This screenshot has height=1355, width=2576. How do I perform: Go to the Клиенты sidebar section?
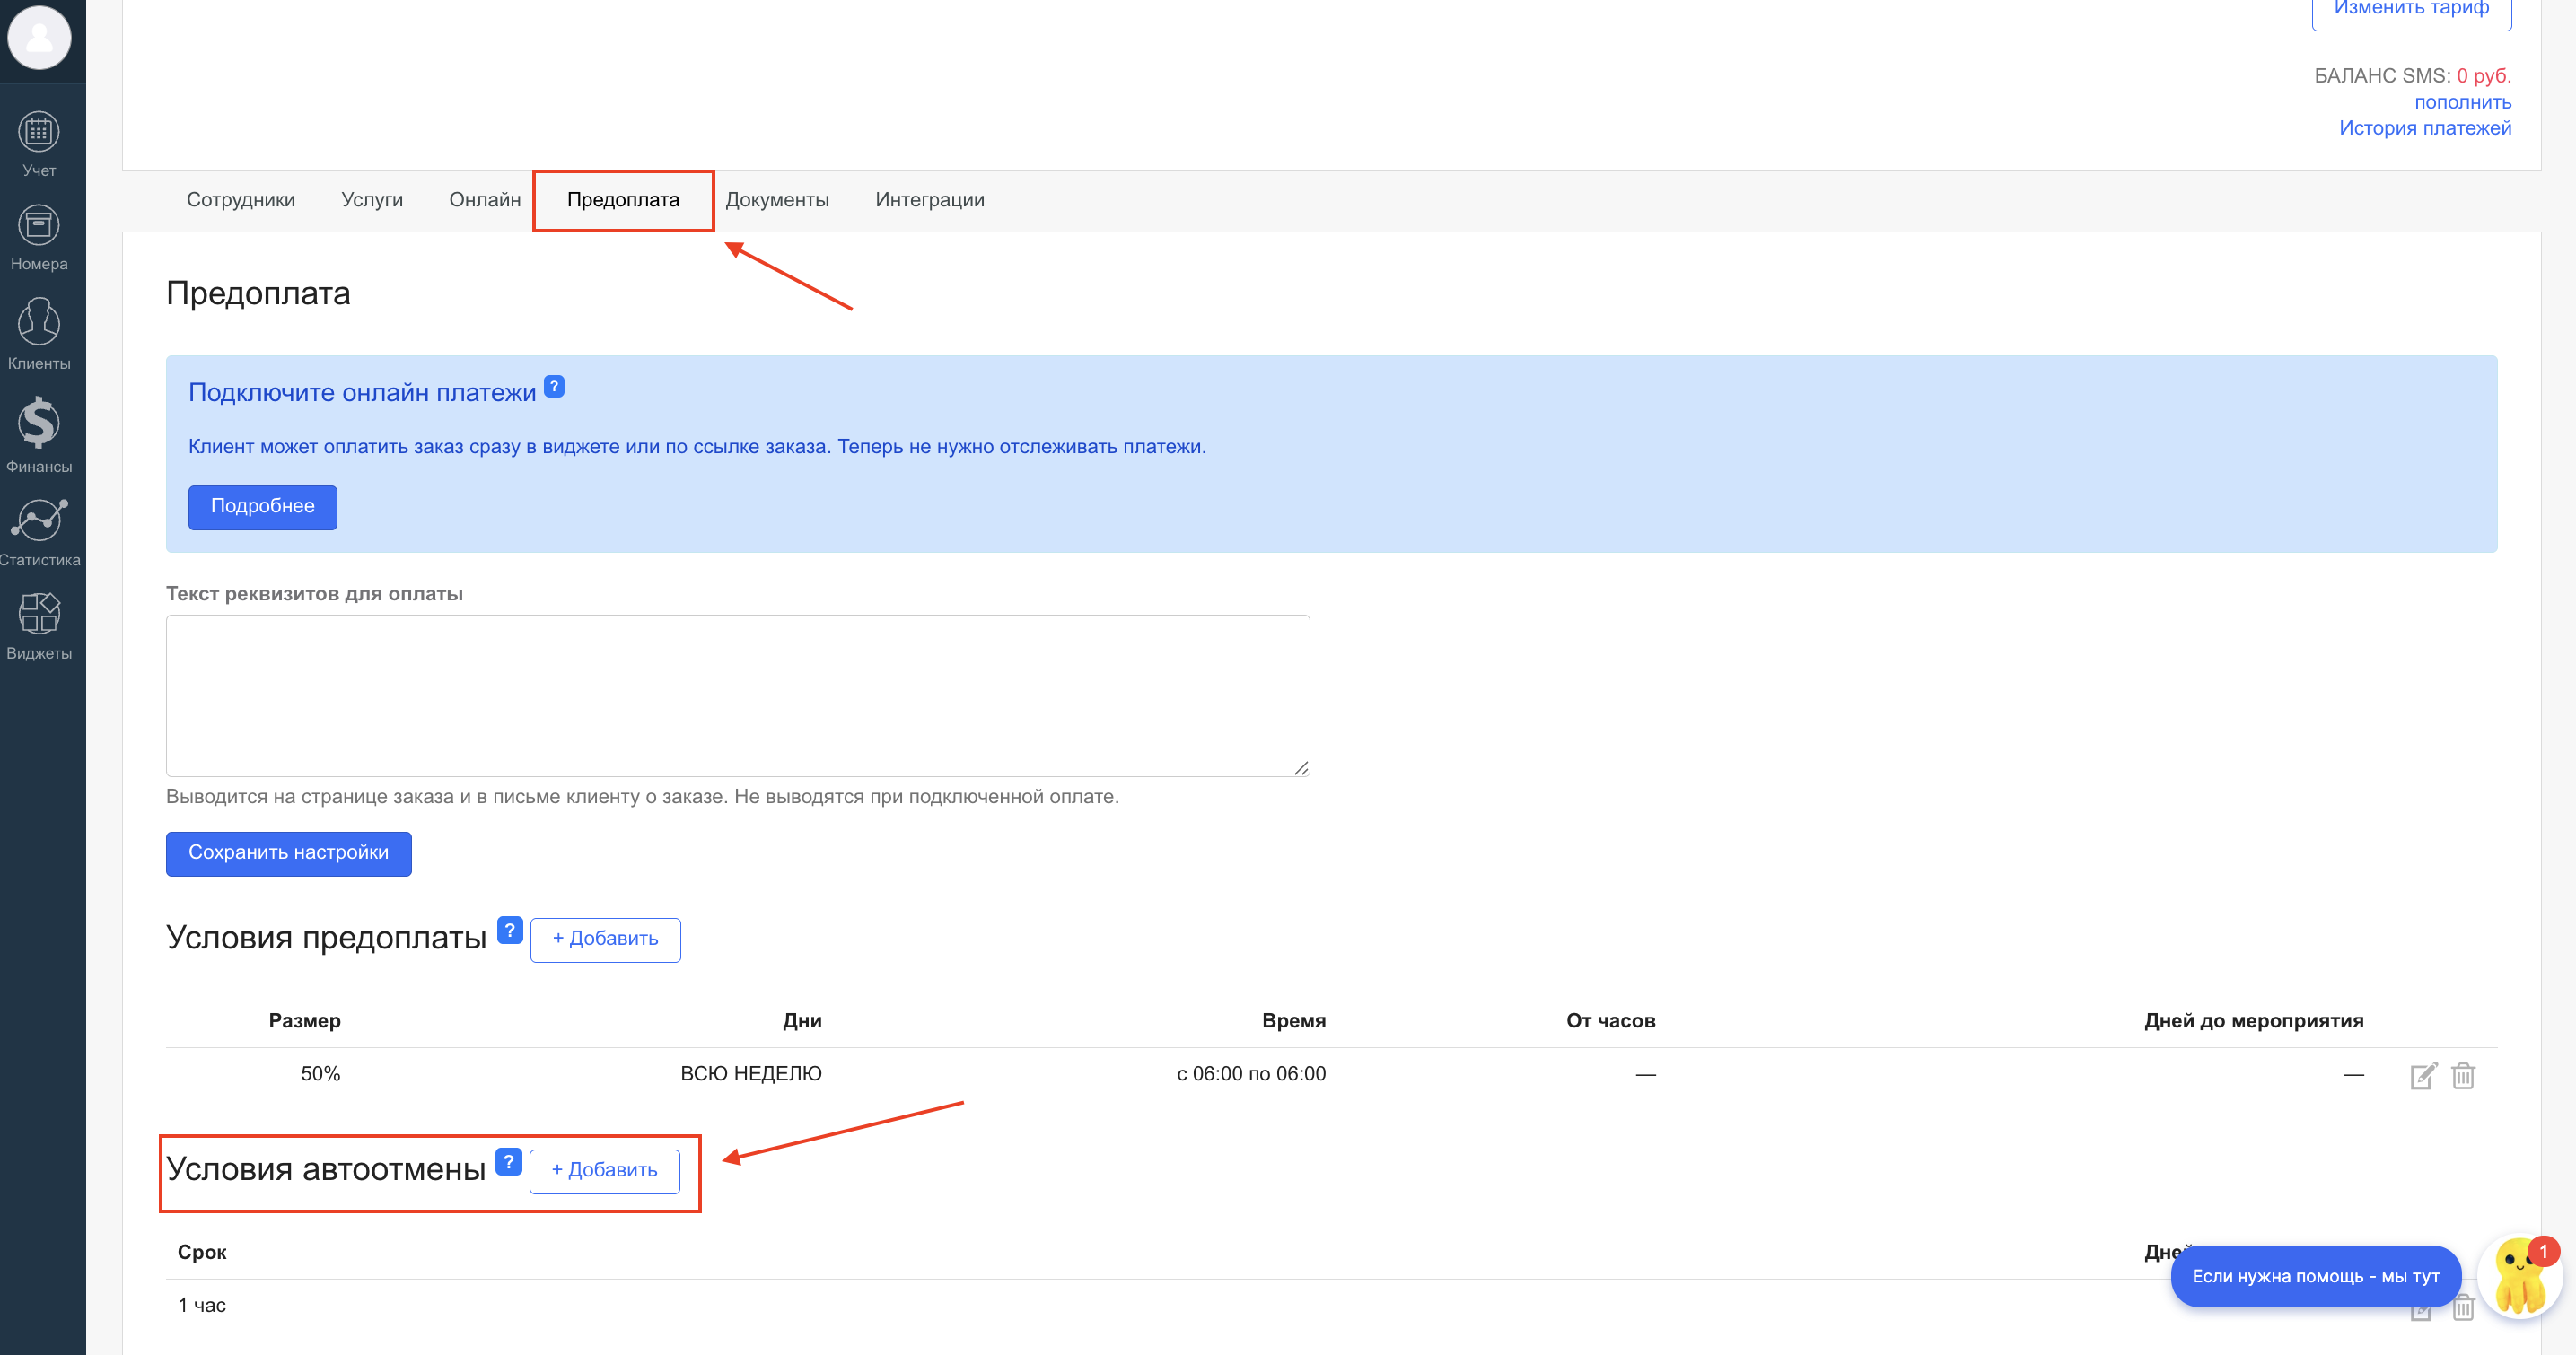click(x=39, y=323)
